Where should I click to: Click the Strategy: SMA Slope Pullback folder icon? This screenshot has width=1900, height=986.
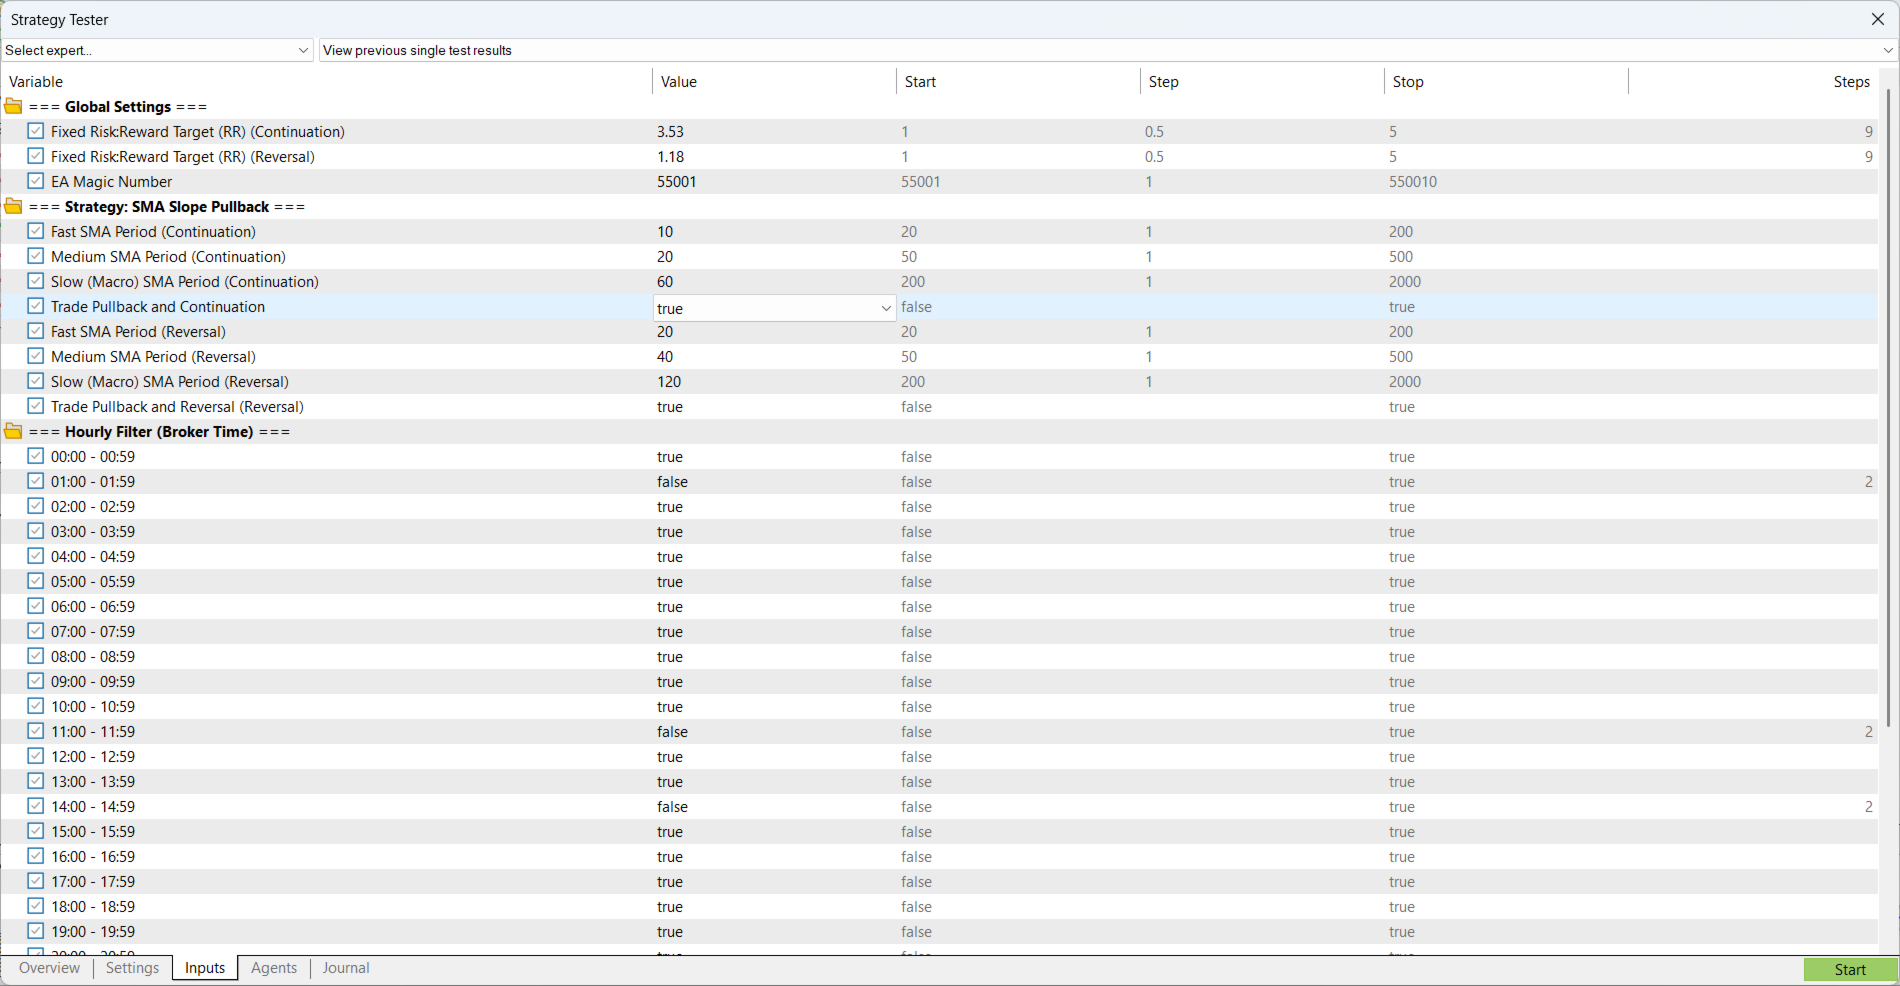click(x=13, y=206)
